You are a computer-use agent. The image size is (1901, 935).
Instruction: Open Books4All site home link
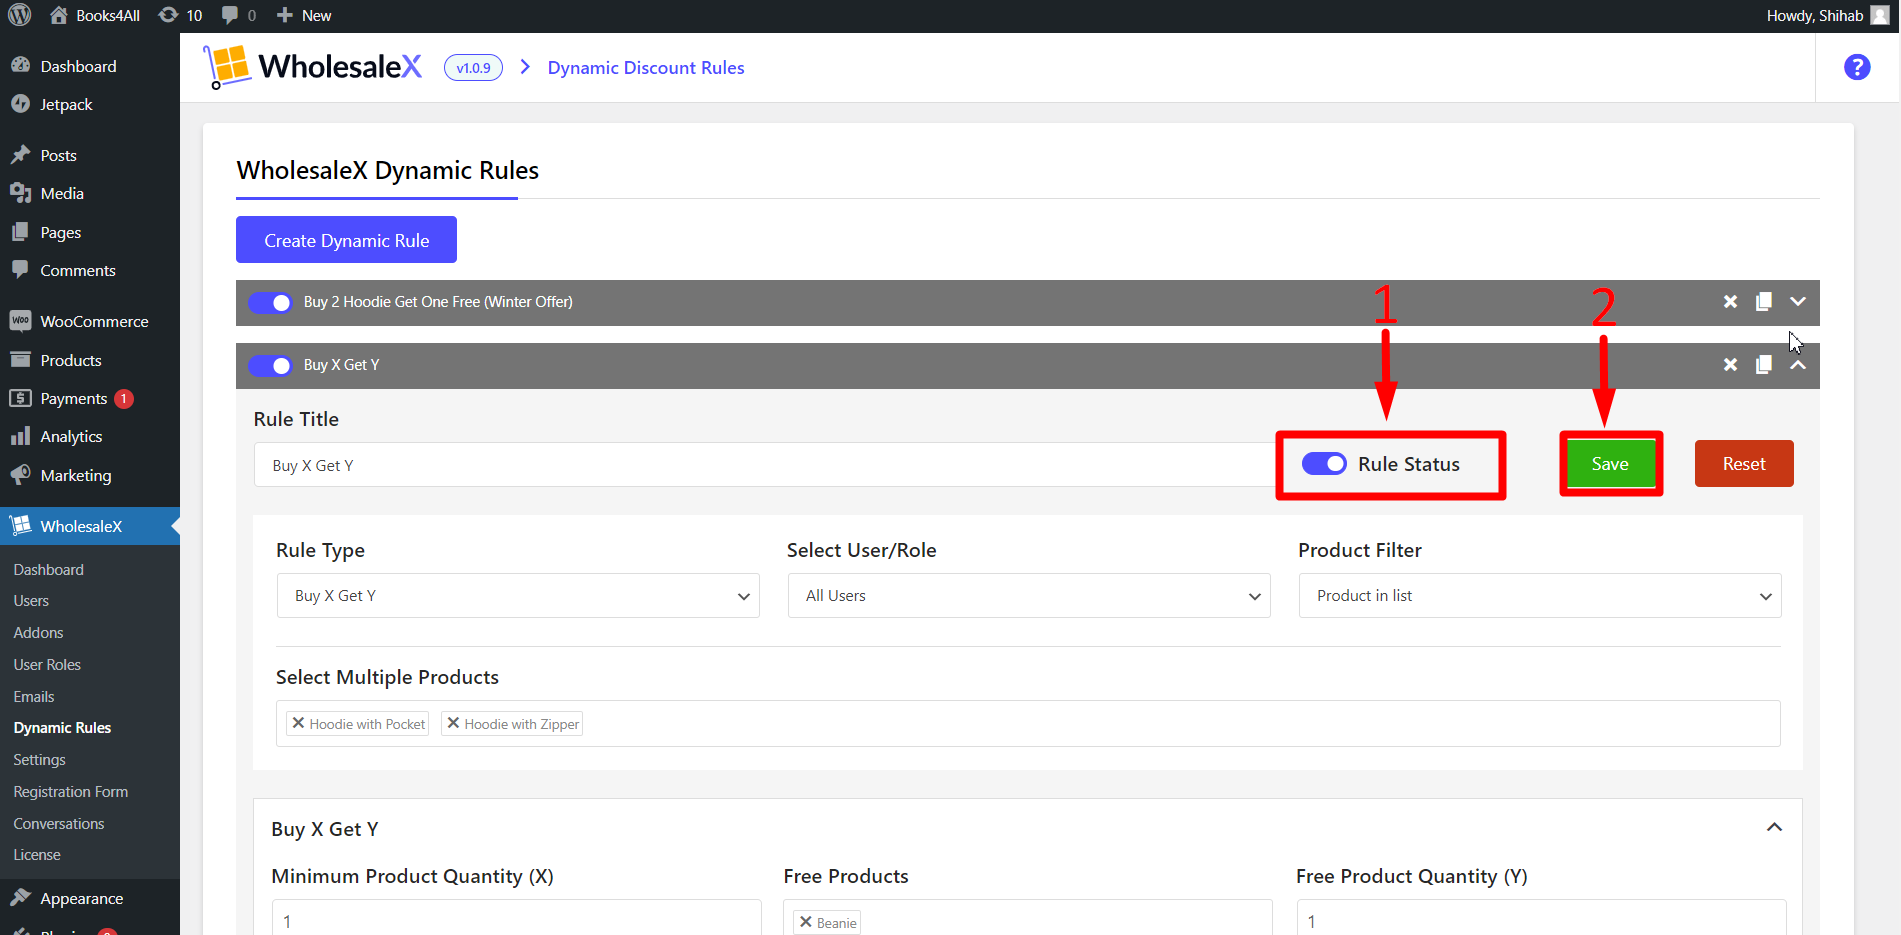(x=95, y=15)
